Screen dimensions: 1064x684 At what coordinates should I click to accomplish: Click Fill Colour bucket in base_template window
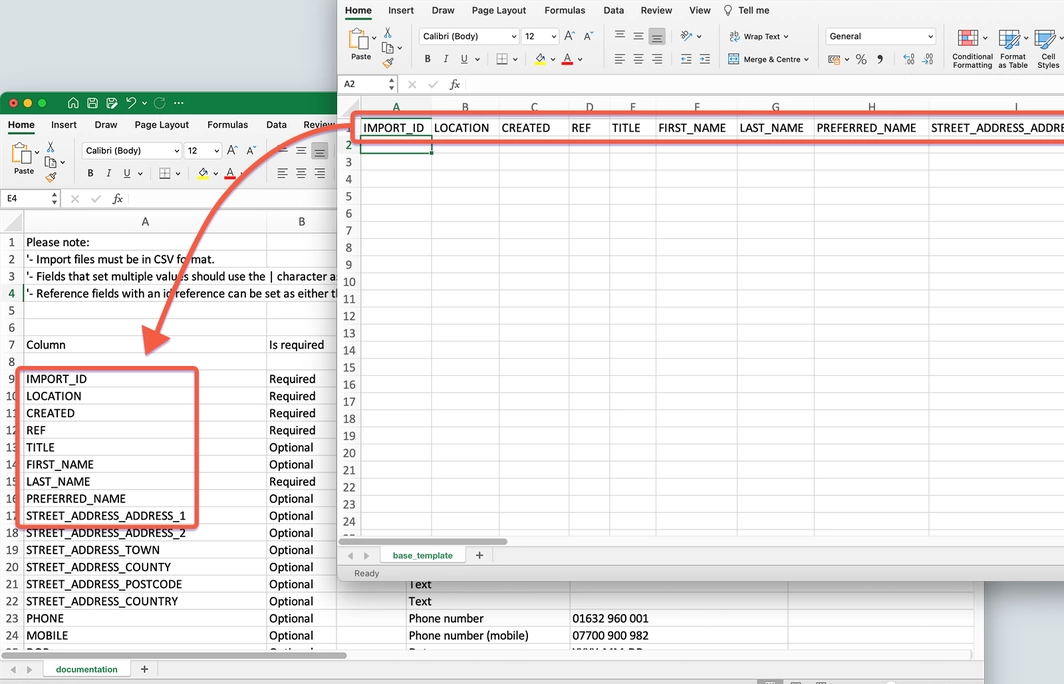pyautogui.click(x=540, y=59)
